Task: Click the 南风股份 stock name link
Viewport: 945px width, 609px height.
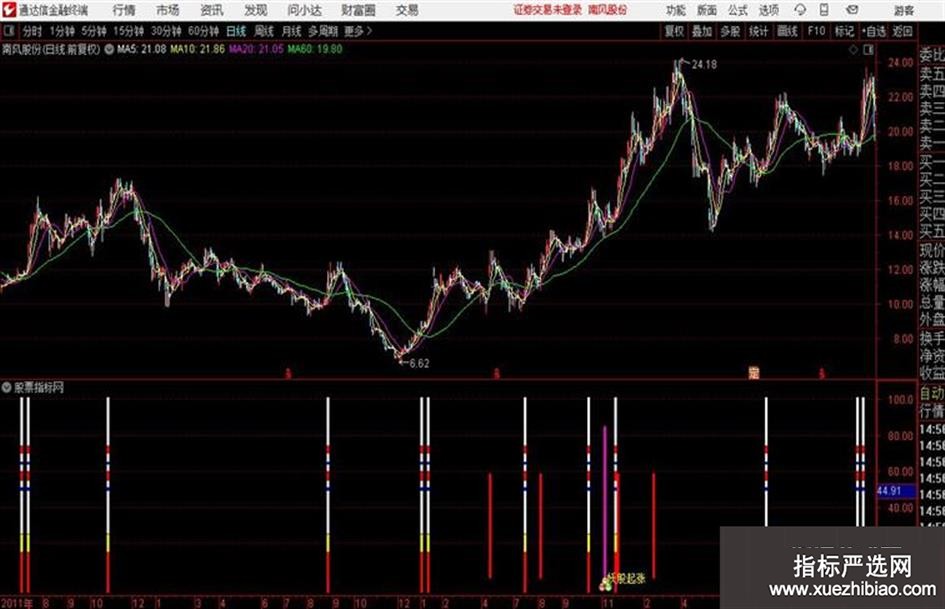Action: pos(608,10)
